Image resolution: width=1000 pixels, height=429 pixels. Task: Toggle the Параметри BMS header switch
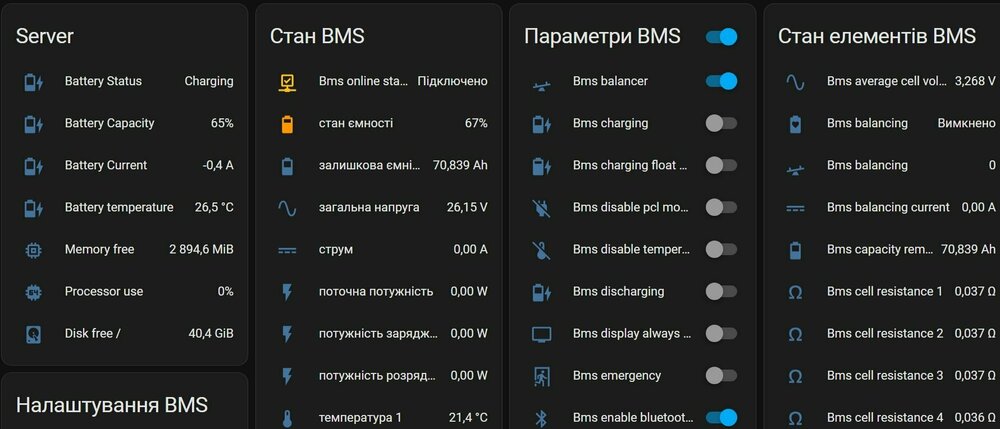721,37
